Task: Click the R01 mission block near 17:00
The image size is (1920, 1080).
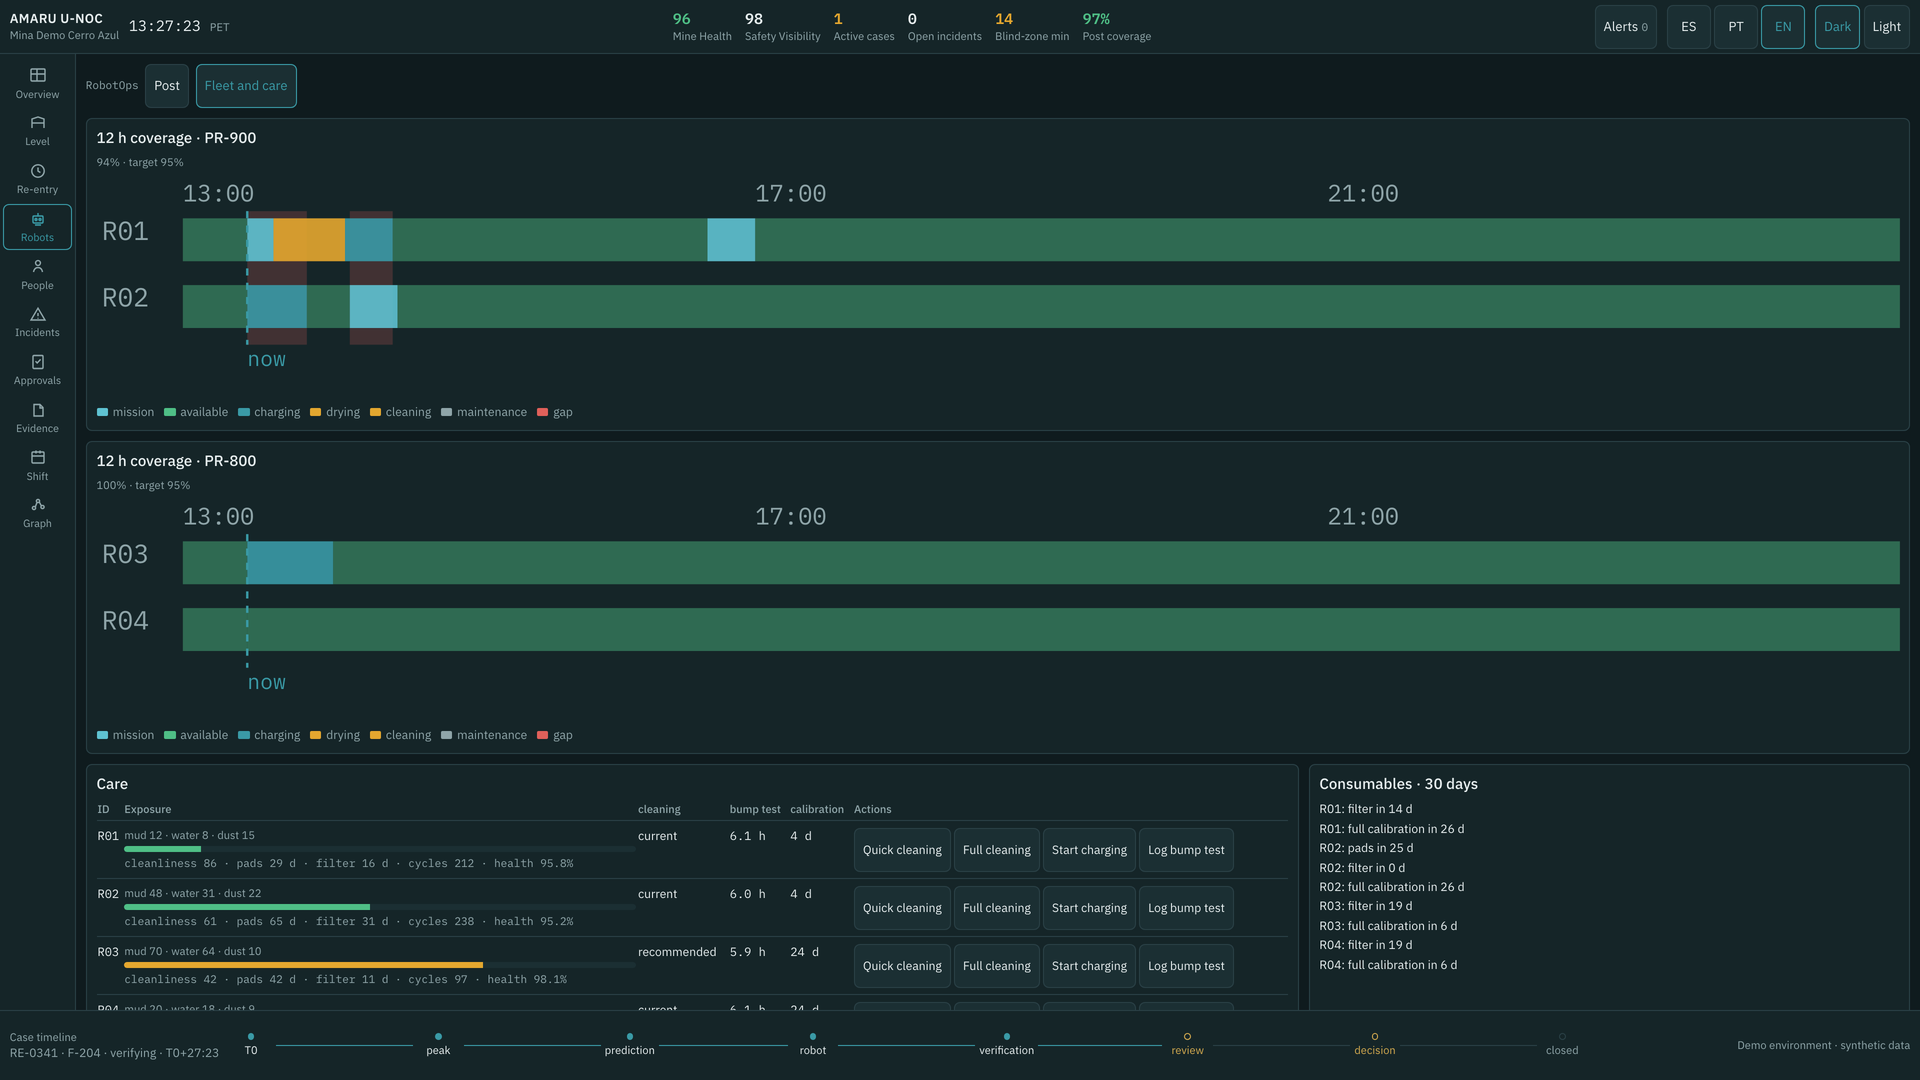Action: [731, 240]
